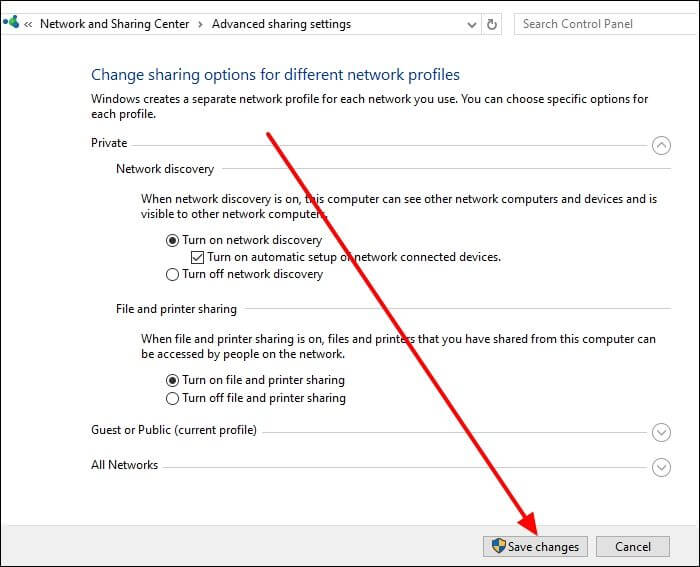Click Advanced sharing settings breadcrumb
This screenshot has height=567, width=700.
tap(281, 24)
